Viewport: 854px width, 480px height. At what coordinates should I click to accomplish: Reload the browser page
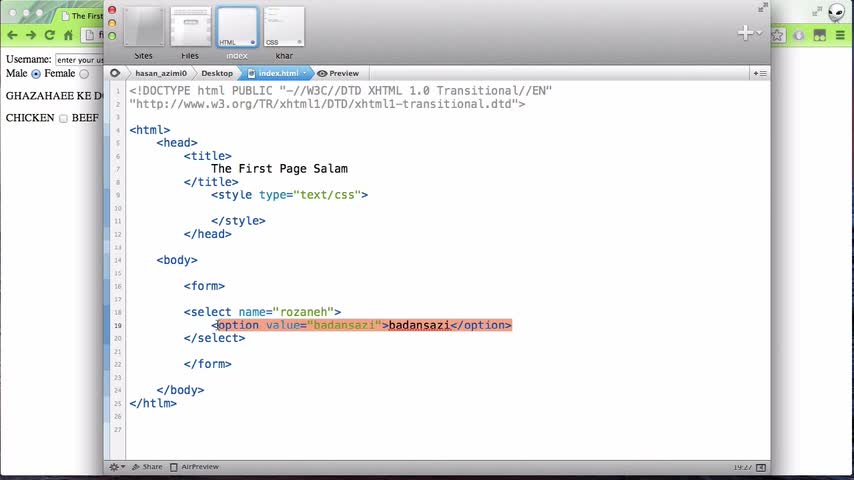pyautogui.click(x=50, y=35)
